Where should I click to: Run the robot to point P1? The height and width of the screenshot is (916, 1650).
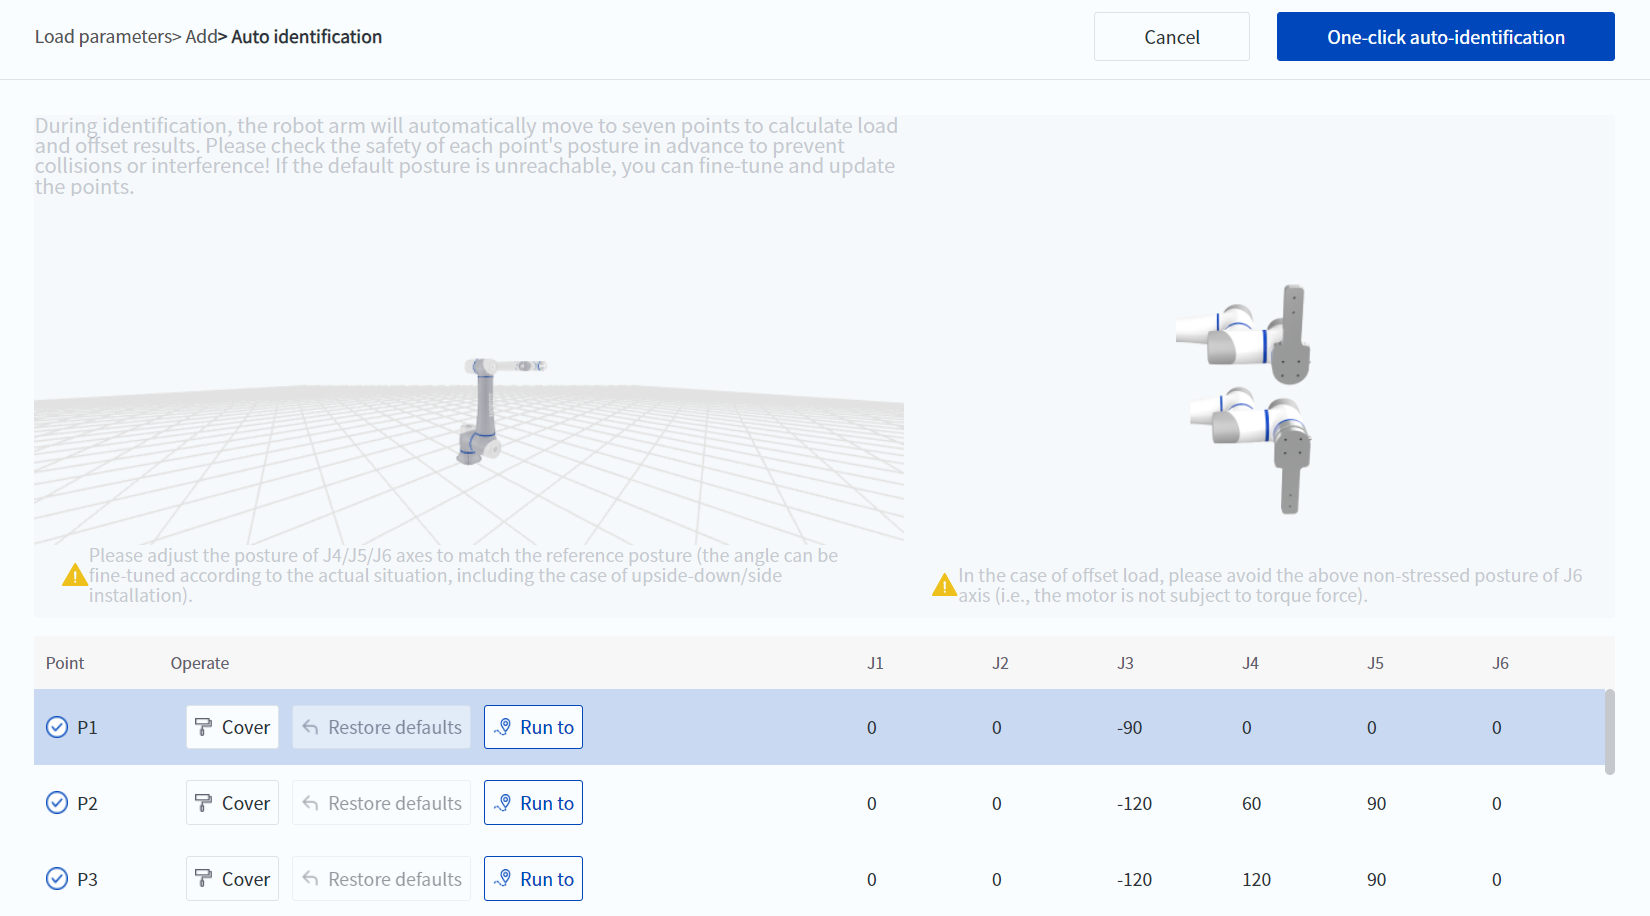pos(533,727)
